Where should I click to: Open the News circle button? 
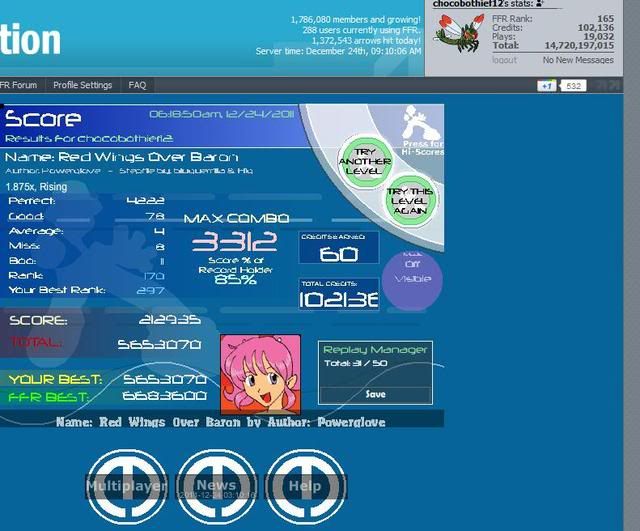pyautogui.click(x=216, y=487)
